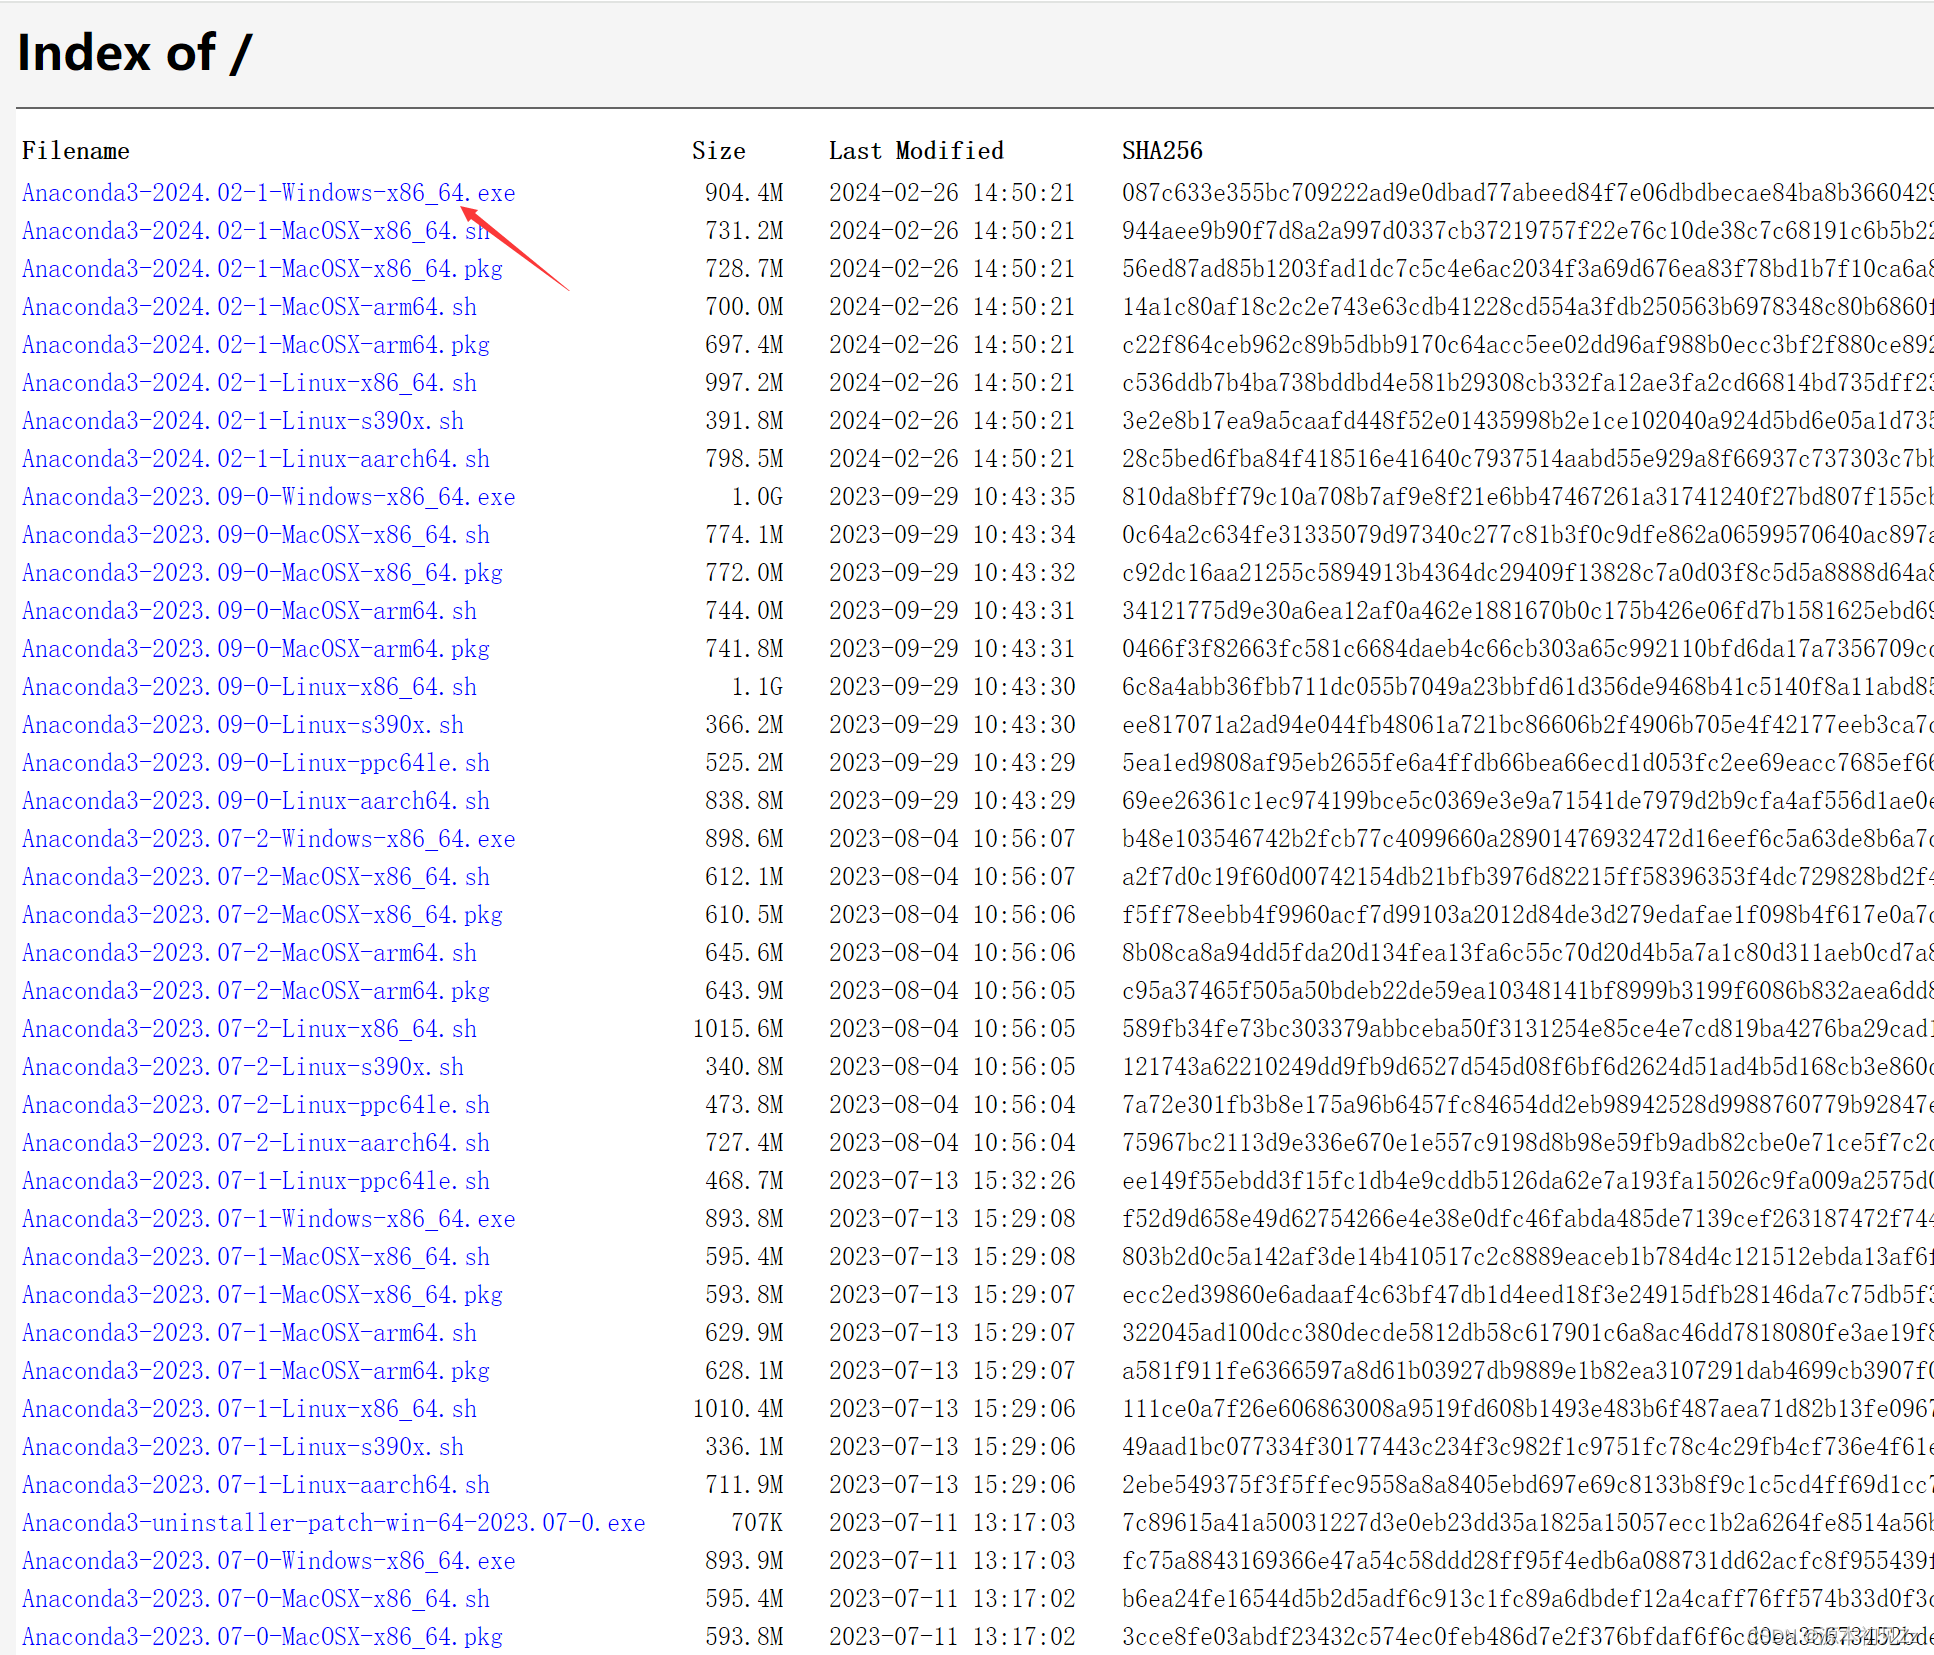Click Anaconda3-2023.07-1-Linux-ppc64le.sh link
The height and width of the screenshot is (1655, 1934).
(x=256, y=1181)
